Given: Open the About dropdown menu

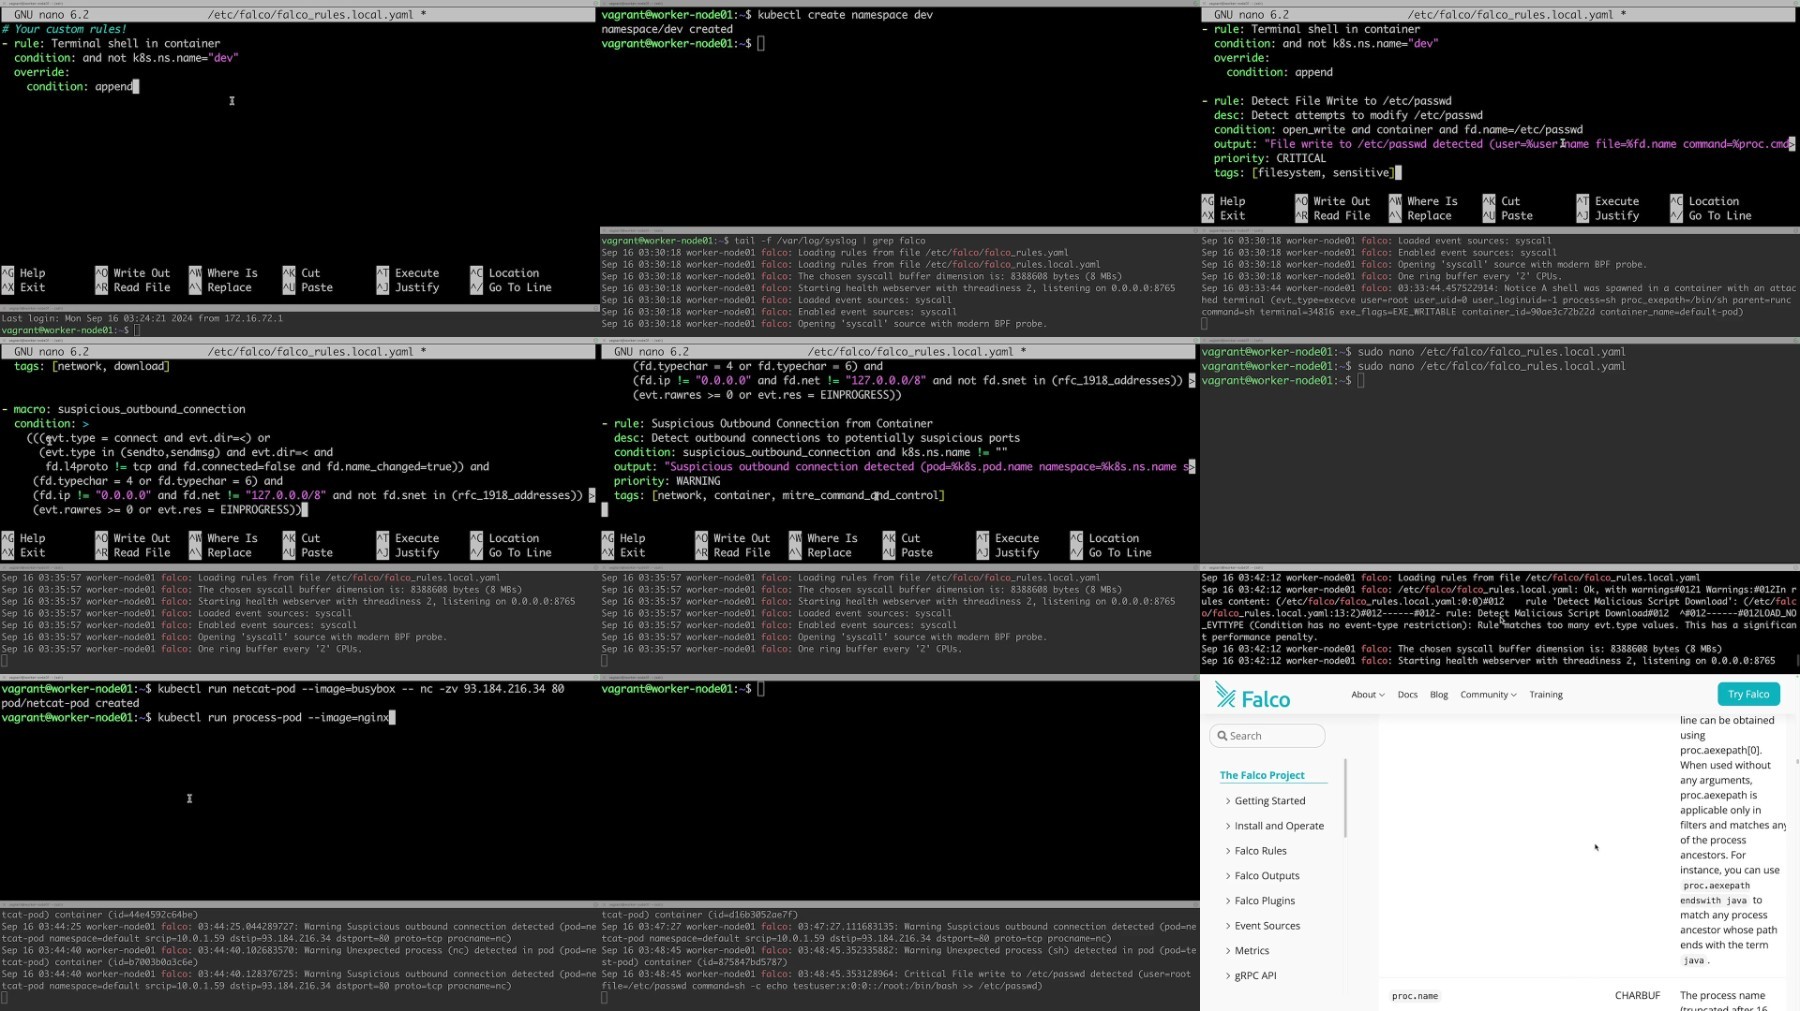Looking at the screenshot, I should click(x=1367, y=695).
